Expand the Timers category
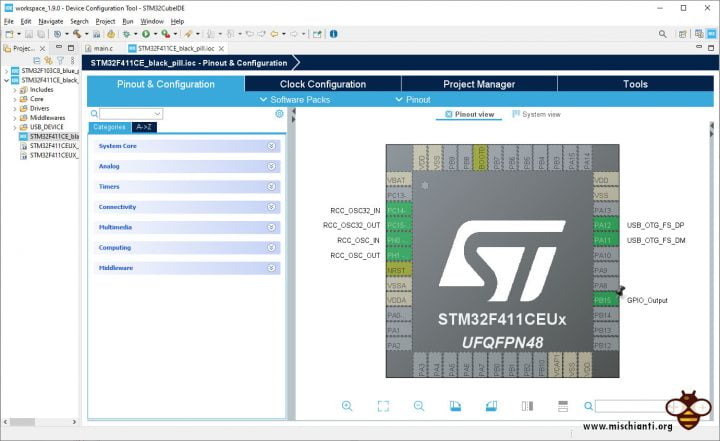 (x=187, y=187)
